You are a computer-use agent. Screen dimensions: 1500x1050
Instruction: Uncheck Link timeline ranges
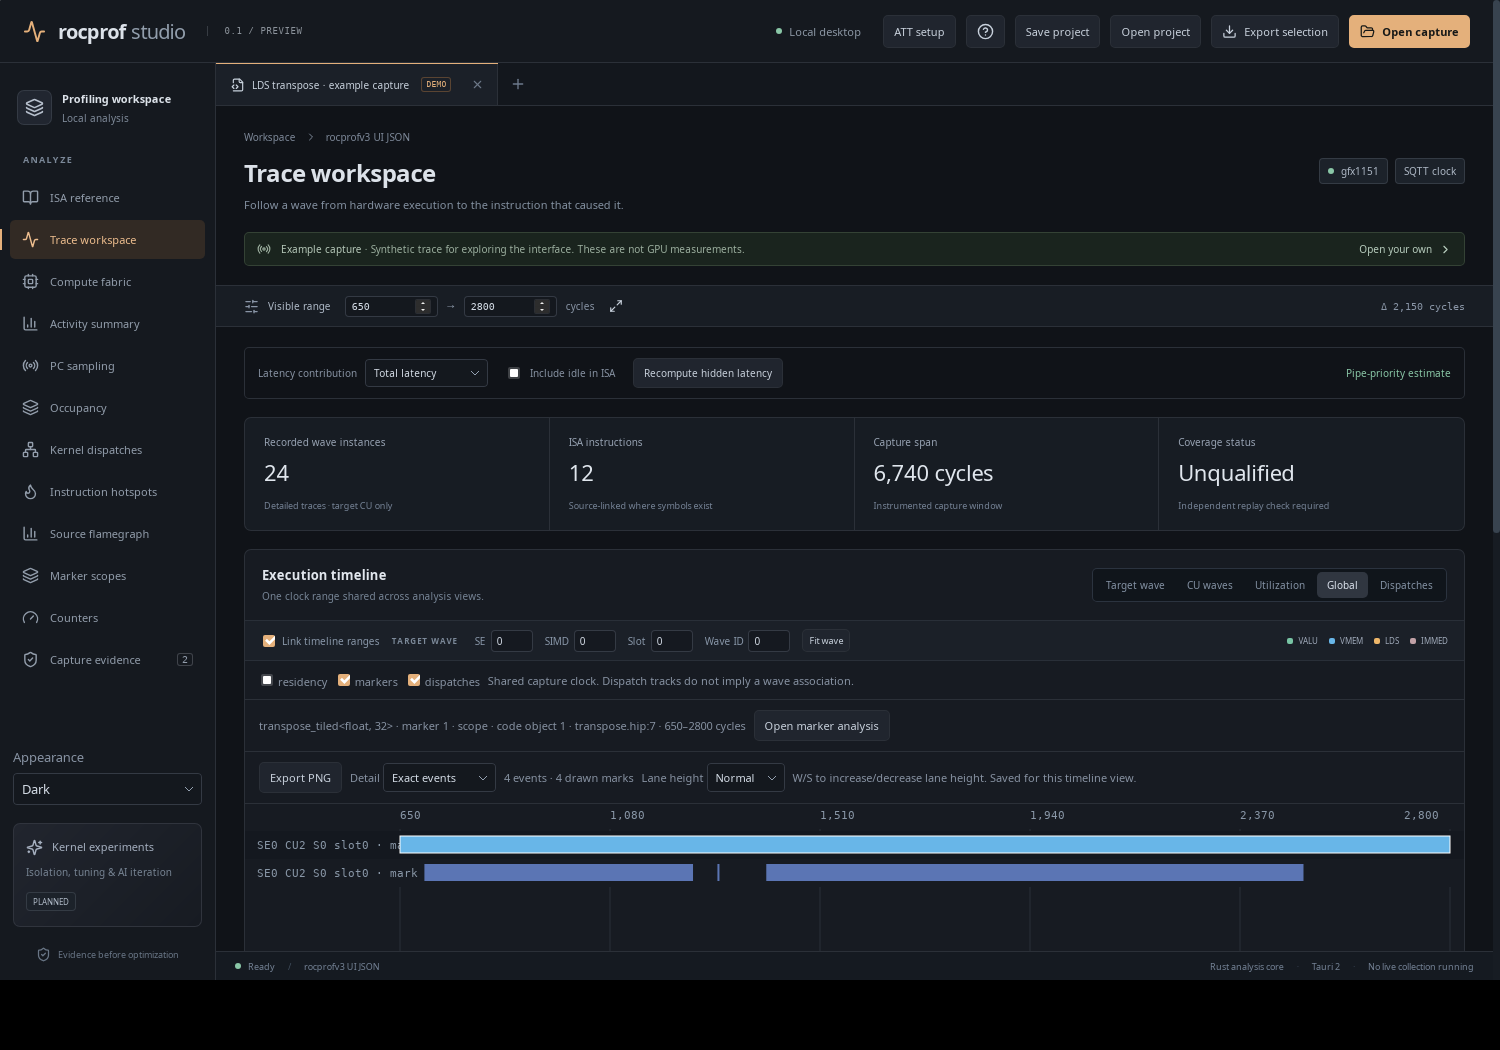click(269, 641)
